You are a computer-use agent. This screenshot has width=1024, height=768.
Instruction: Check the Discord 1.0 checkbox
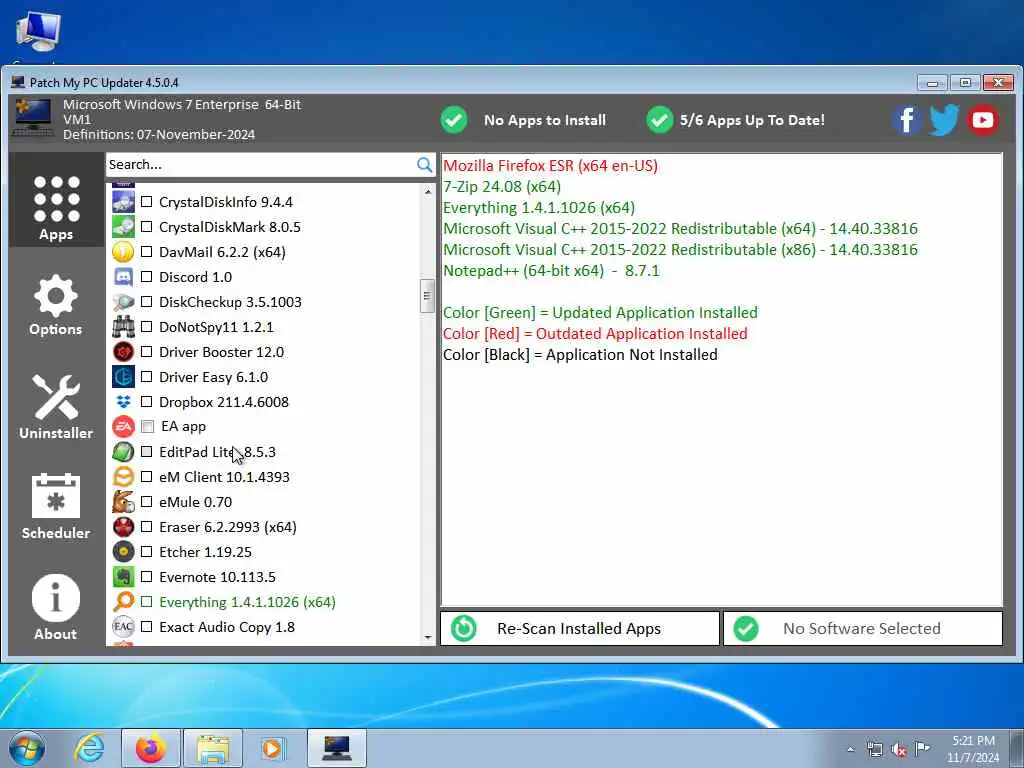147,277
